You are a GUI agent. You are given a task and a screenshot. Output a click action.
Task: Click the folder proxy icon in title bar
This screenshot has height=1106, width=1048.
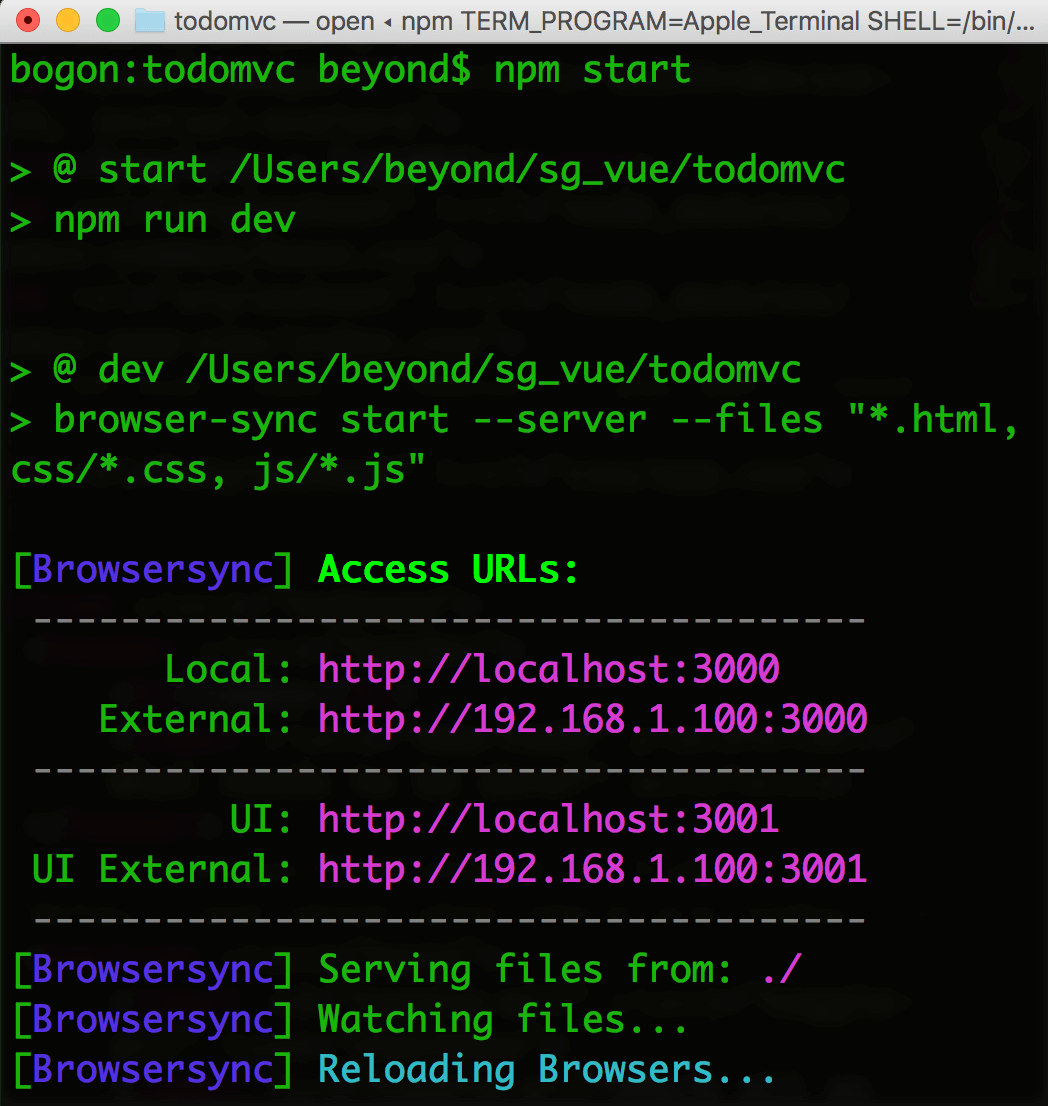tap(150, 20)
